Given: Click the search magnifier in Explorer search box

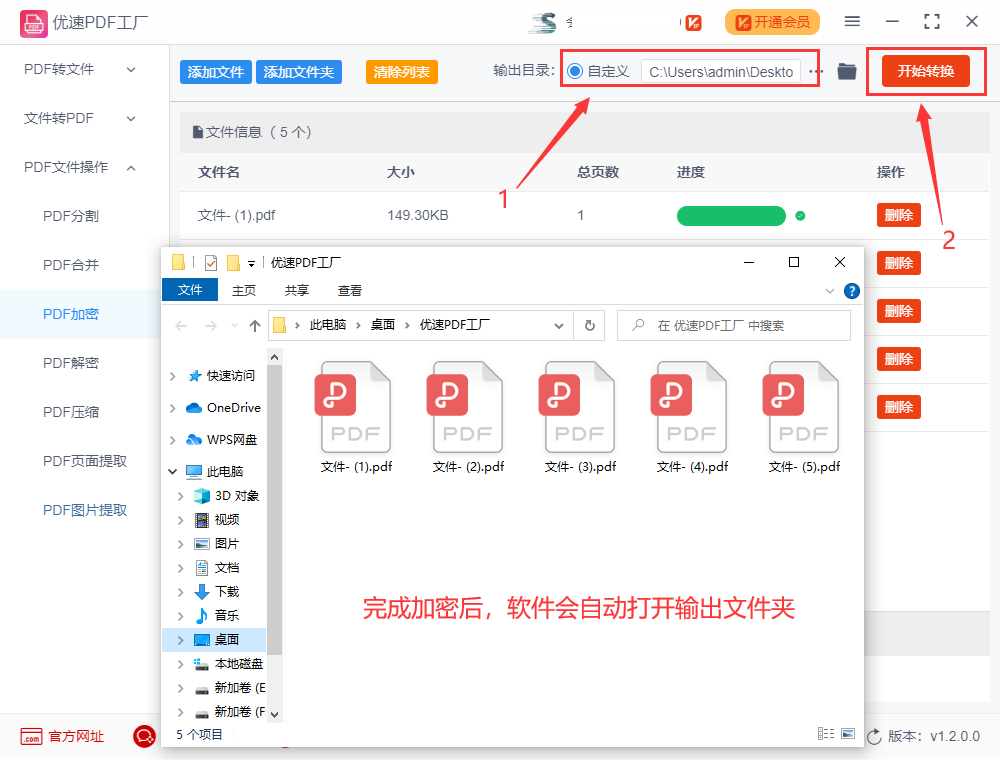Looking at the screenshot, I should point(638,325).
